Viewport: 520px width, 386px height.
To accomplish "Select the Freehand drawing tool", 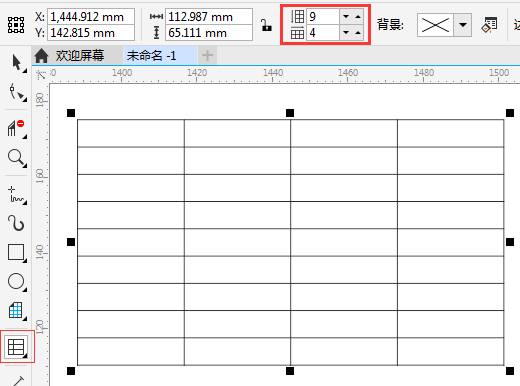I will coord(16,195).
